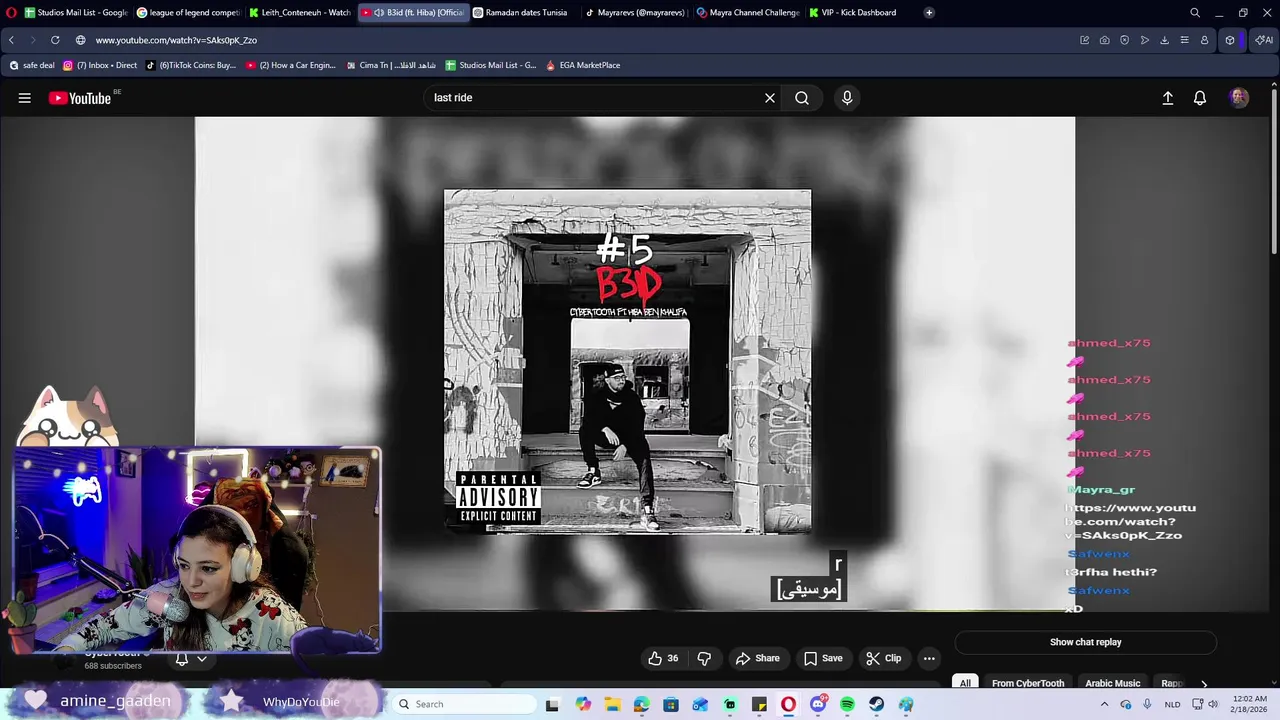This screenshot has height=720, width=1280.
Task: Select the 'From CyberTooth' filter chip
Action: 1028,683
